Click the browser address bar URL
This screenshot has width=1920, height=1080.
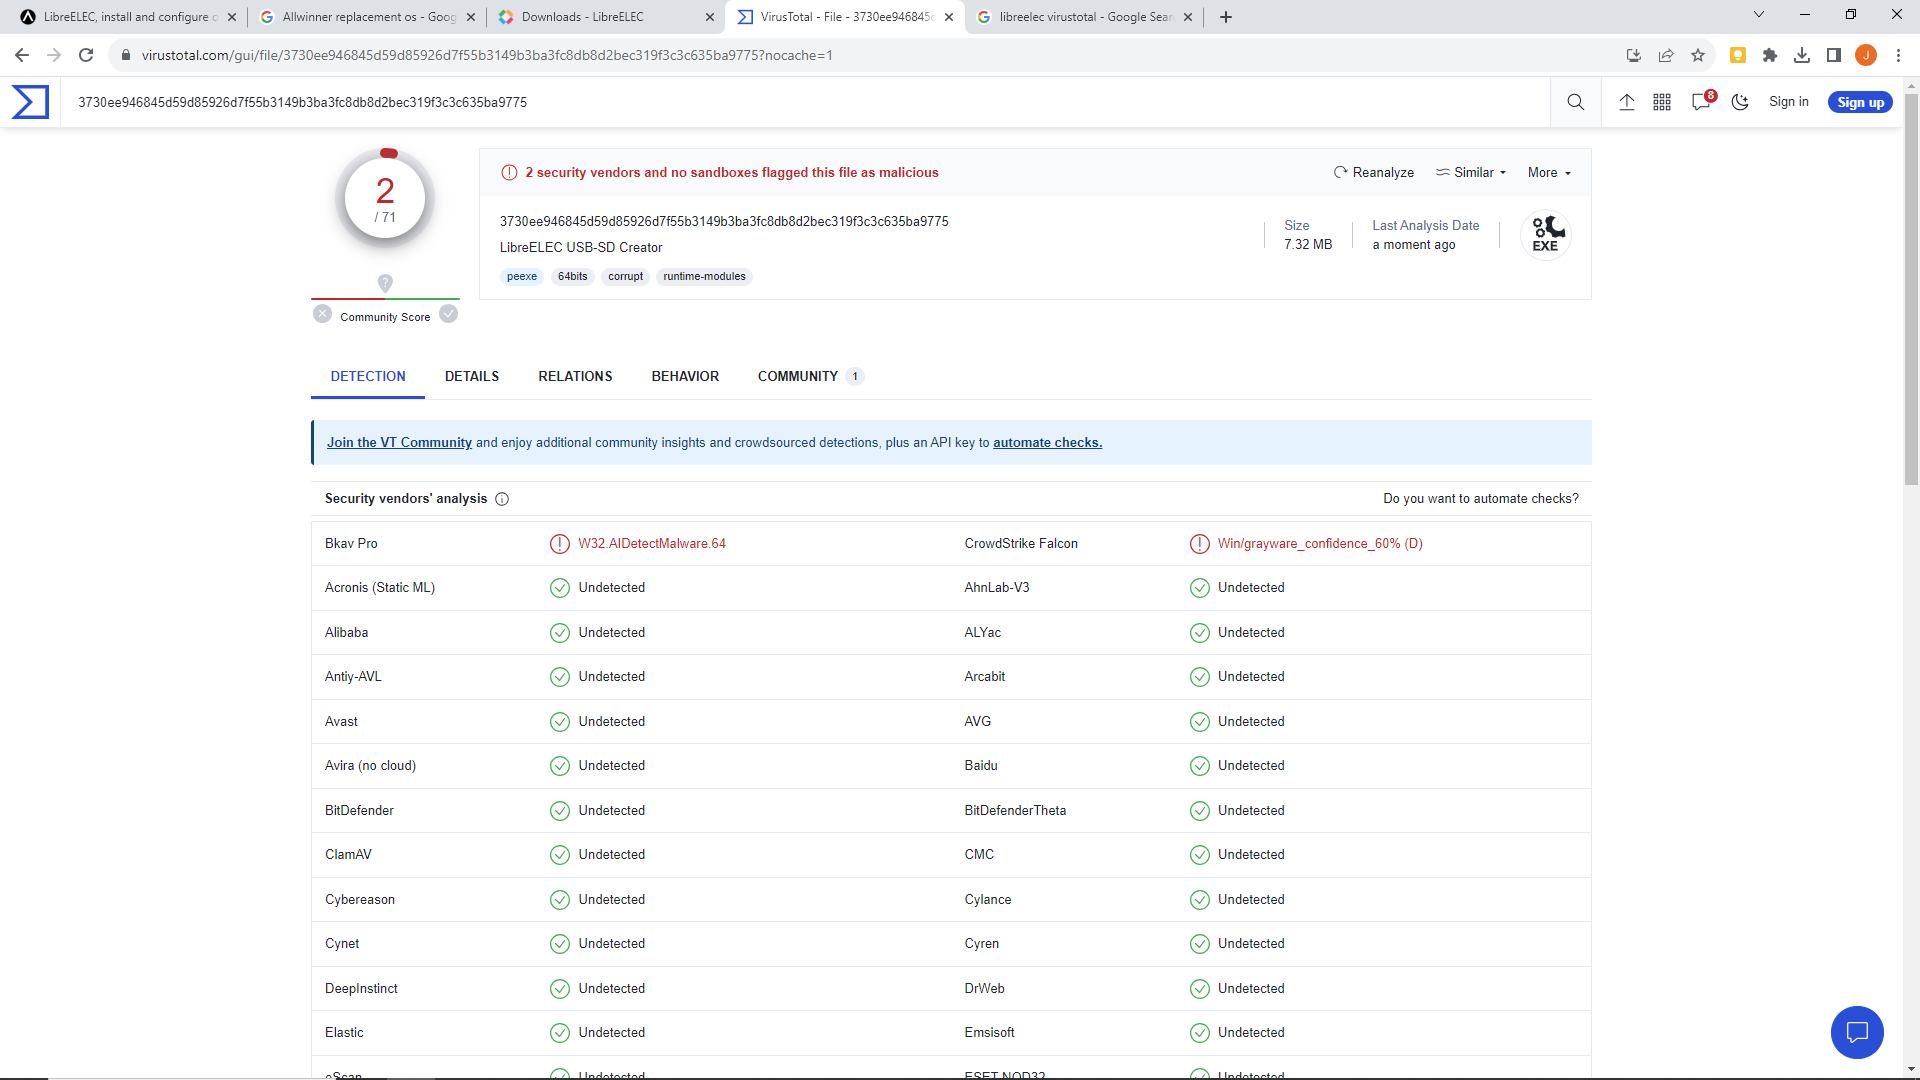487,55
